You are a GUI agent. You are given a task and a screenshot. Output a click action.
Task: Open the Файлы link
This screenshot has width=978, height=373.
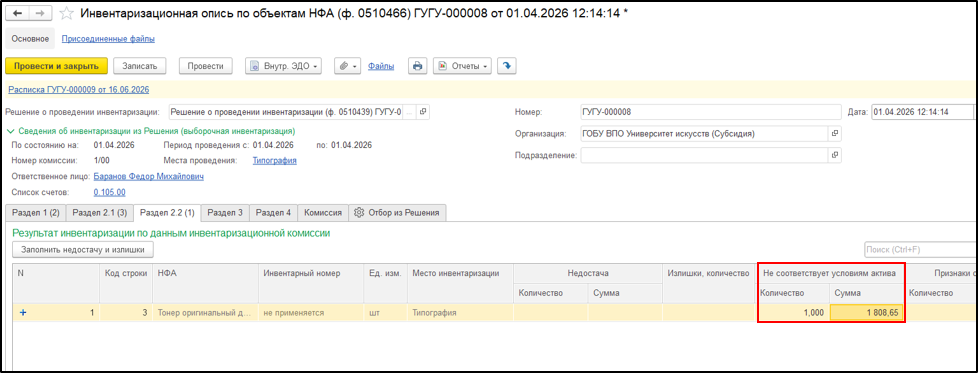click(x=380, y=66)
